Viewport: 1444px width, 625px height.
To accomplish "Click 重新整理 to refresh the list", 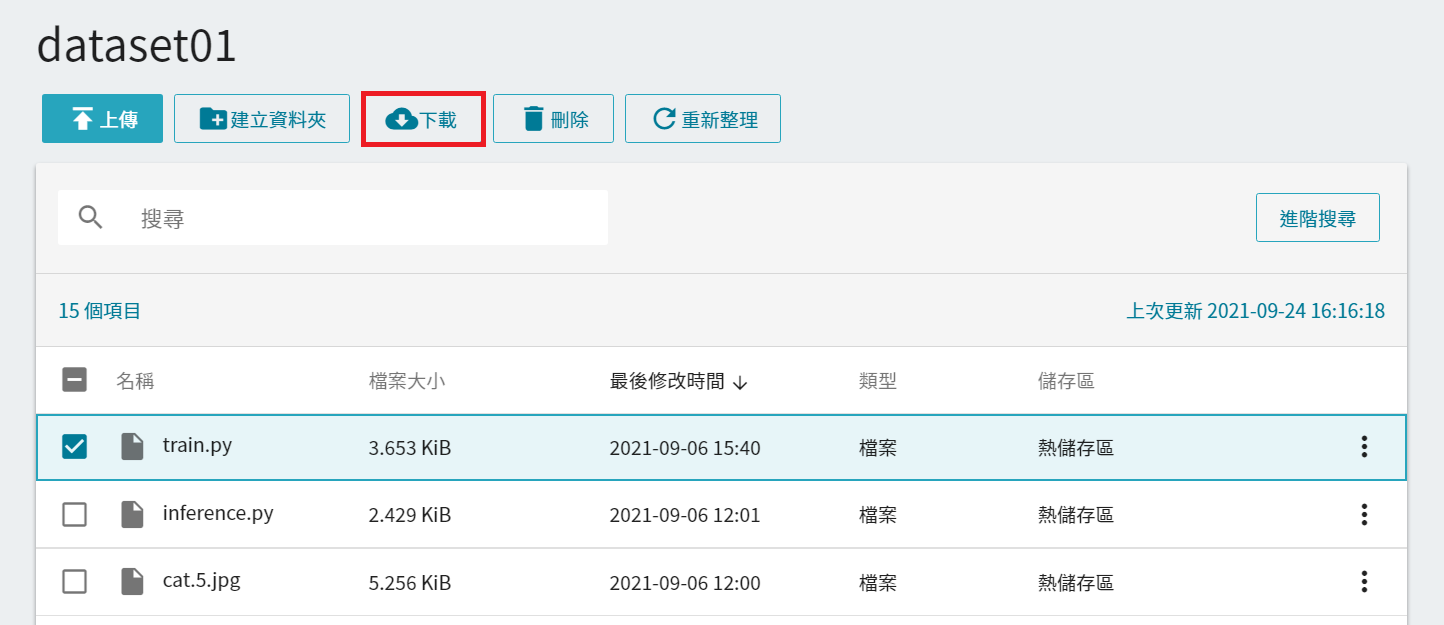I will (x=703, y=119).
